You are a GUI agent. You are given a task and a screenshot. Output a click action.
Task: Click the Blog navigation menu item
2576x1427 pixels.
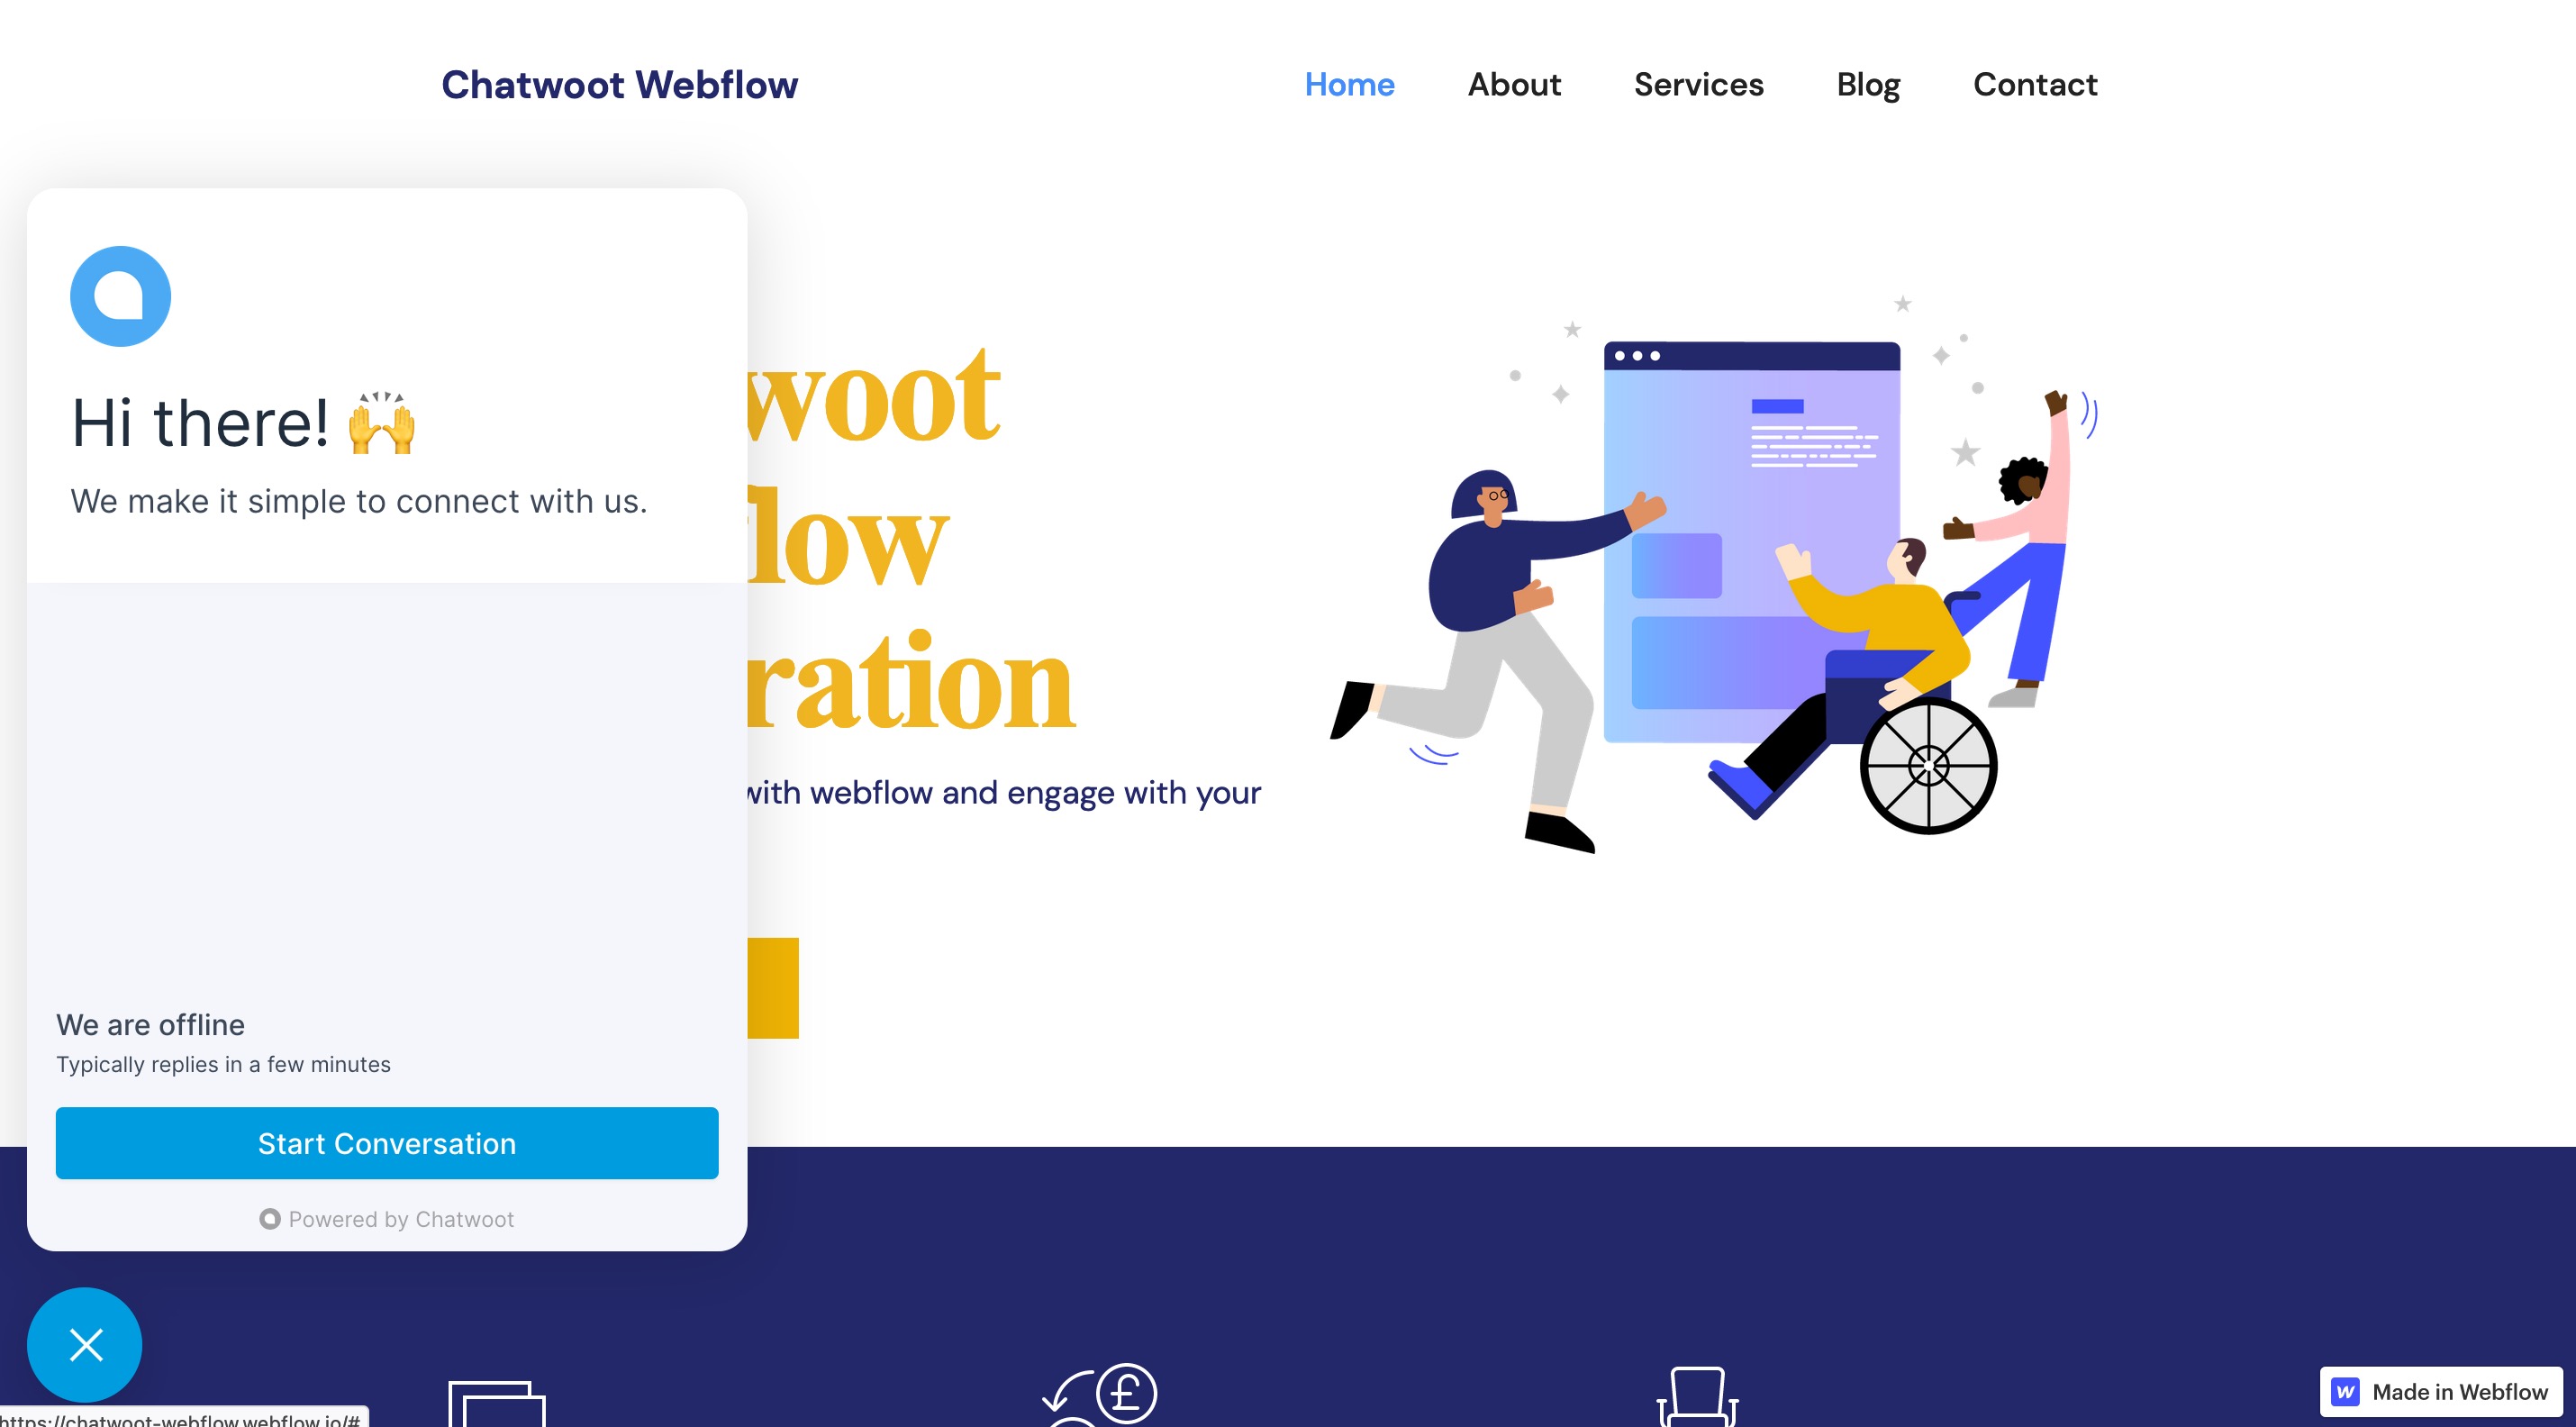[1868, 85]
